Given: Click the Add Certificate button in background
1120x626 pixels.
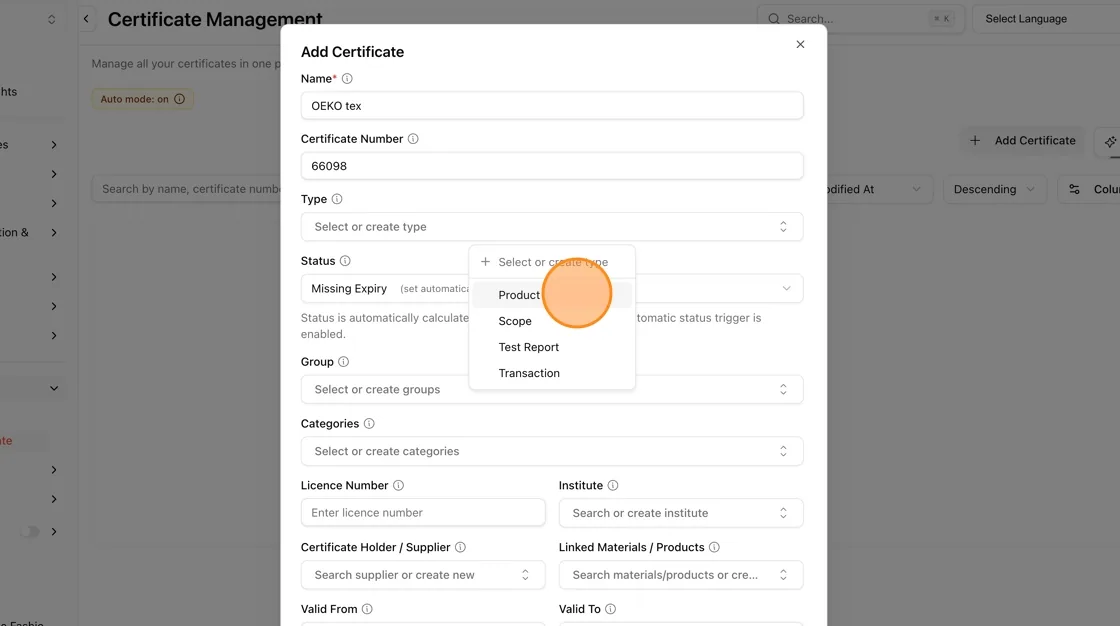Looking at the screenshot, I should [1023, 141].
